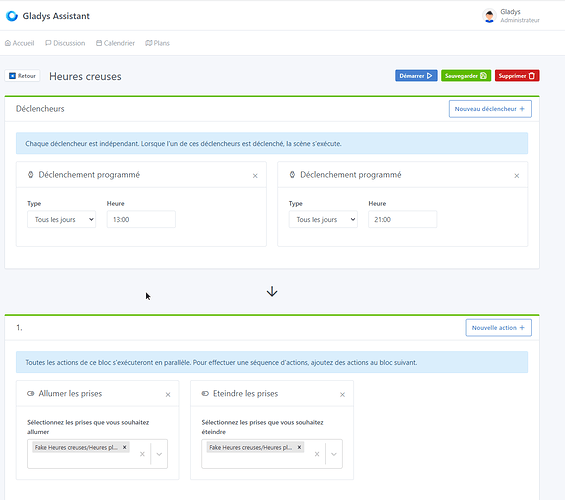The width and height of the screenshot is (565, 500).
Task: Click the toggle icon beside Eteindre les prises
Action: (x=205, y=393)
